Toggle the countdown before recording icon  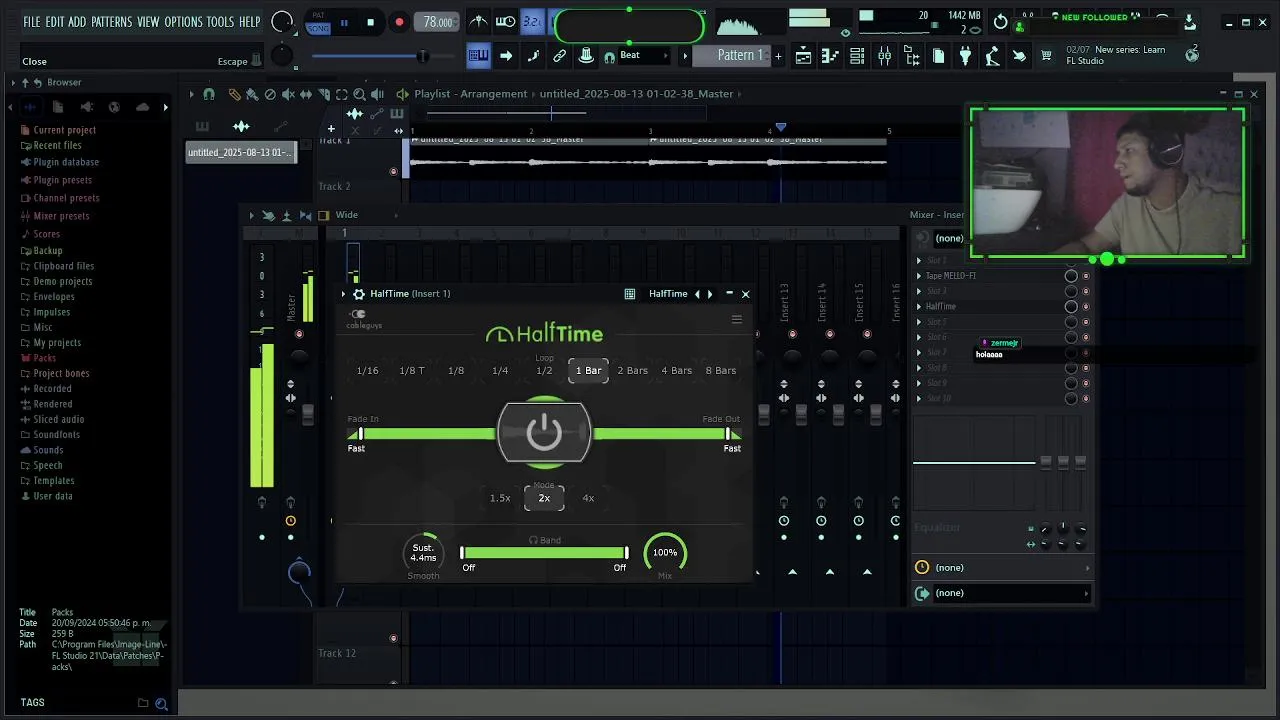click(533, 22)
